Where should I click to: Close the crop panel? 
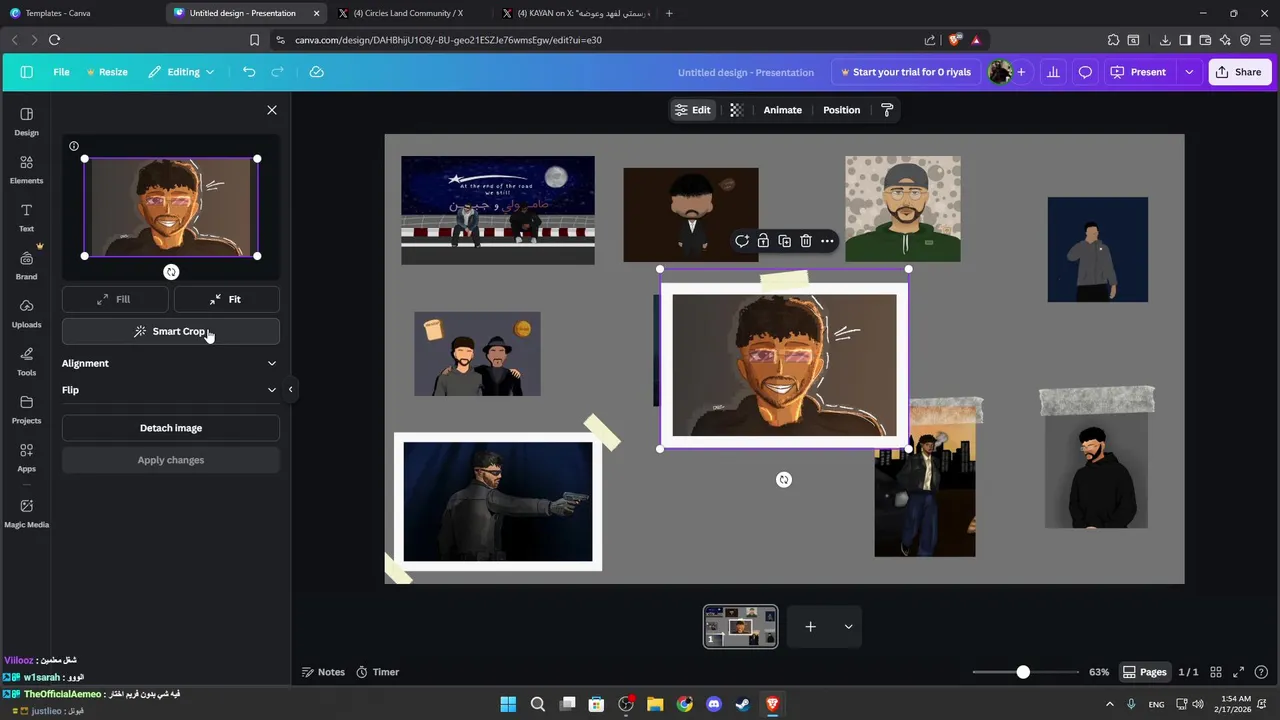(272, 110)
